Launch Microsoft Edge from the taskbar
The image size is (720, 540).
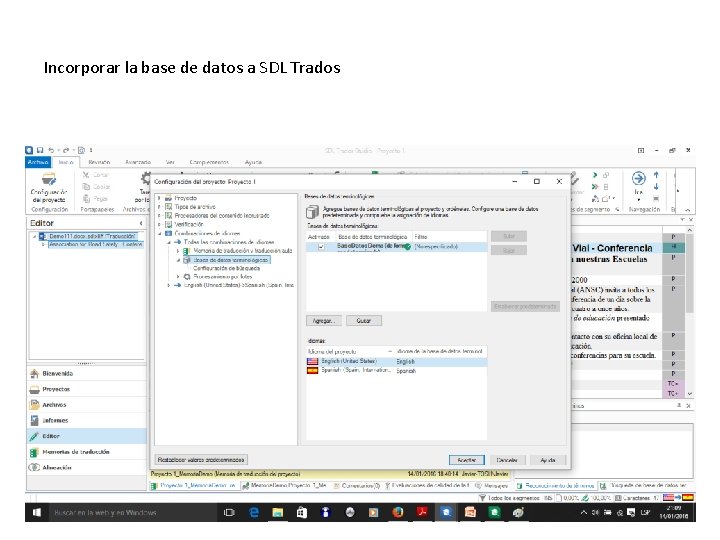point(253,512)
